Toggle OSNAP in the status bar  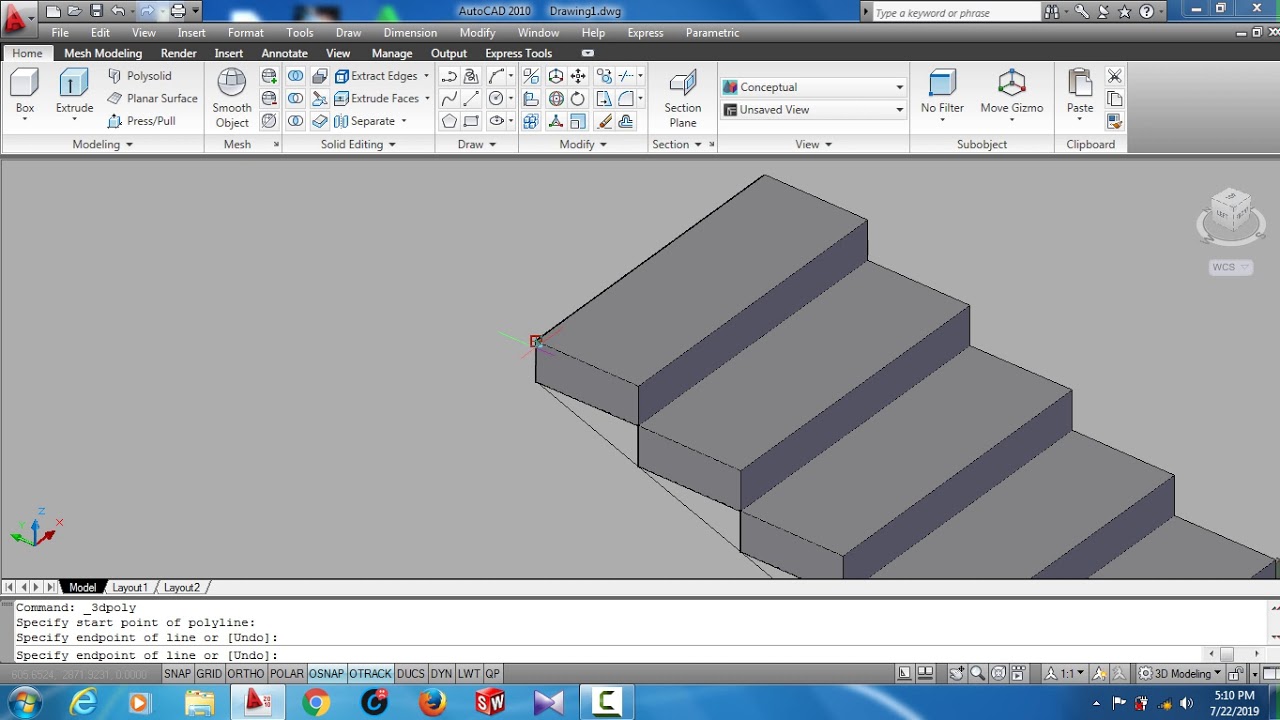click(326, 674)
